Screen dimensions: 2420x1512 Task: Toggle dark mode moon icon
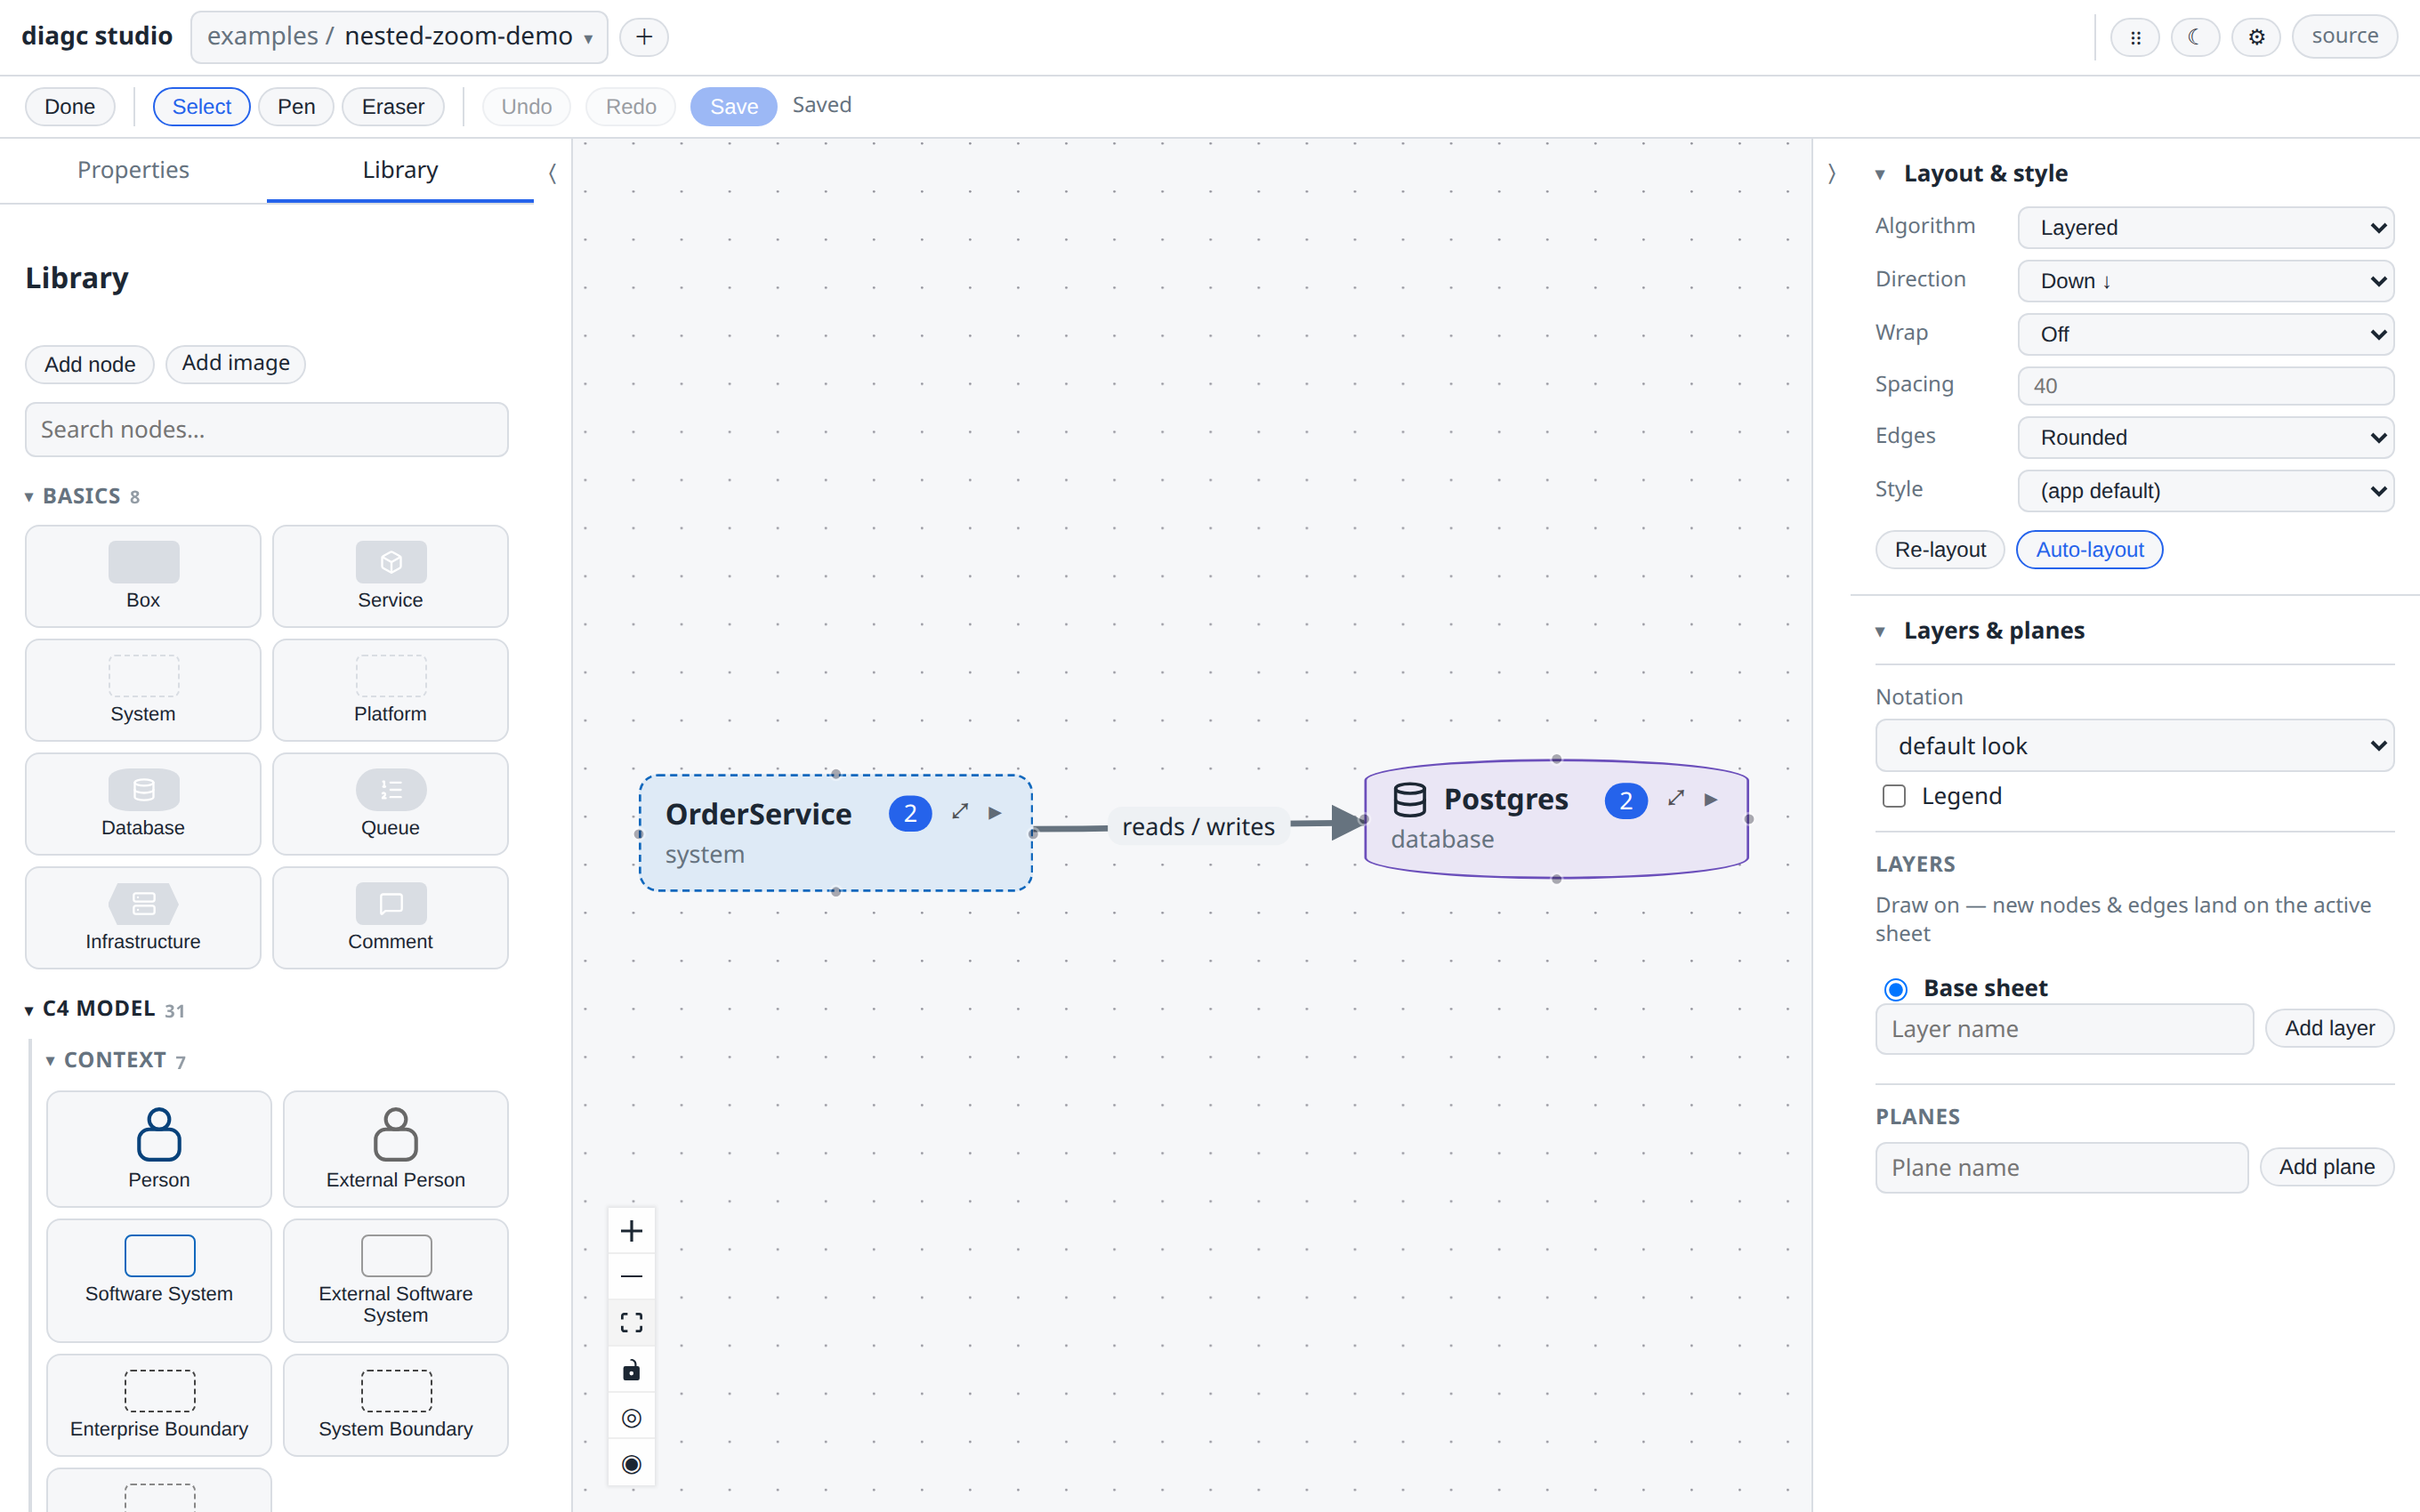pos(2195,37)
